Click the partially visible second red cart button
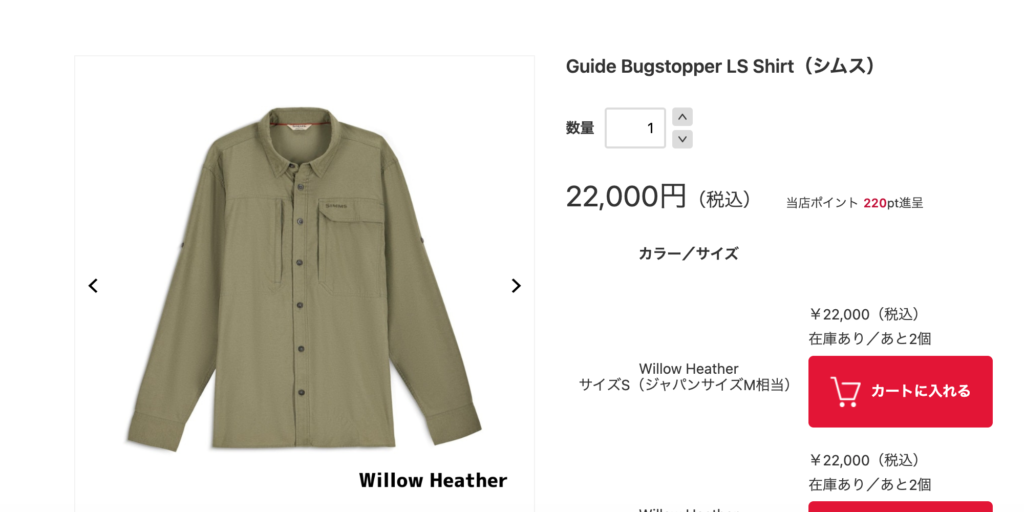This screenshot has height=512, width=1024. [x=900, y=507]
